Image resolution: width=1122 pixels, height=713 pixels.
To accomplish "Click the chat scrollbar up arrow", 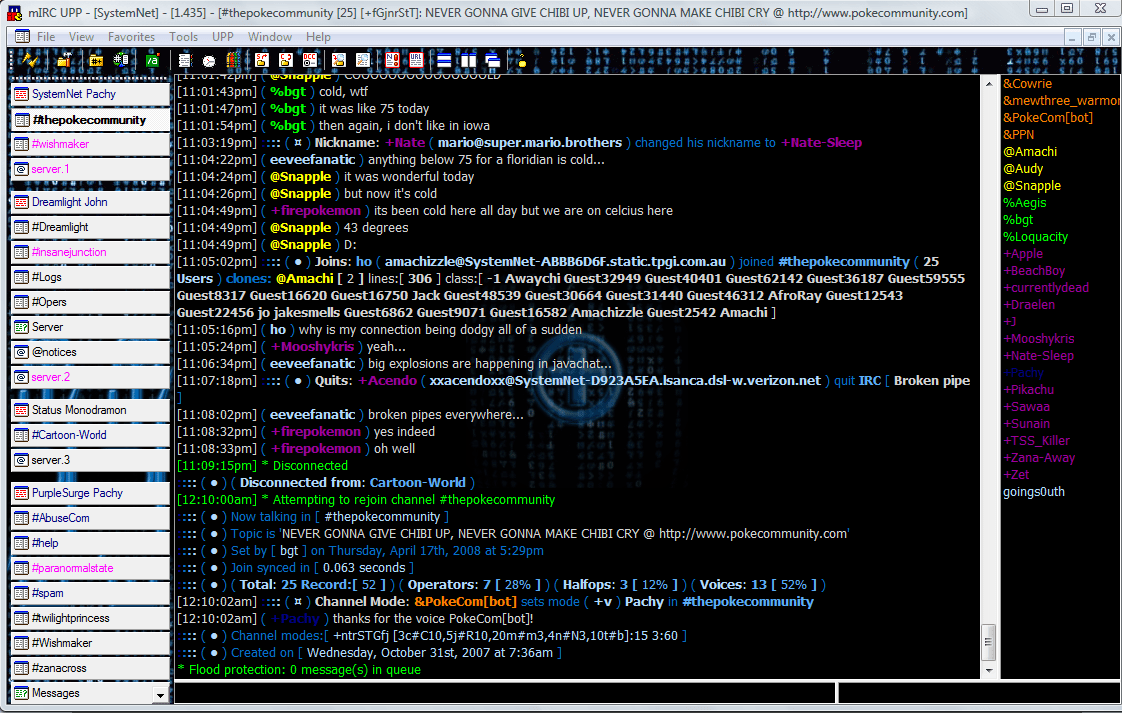I will point(989,84).
